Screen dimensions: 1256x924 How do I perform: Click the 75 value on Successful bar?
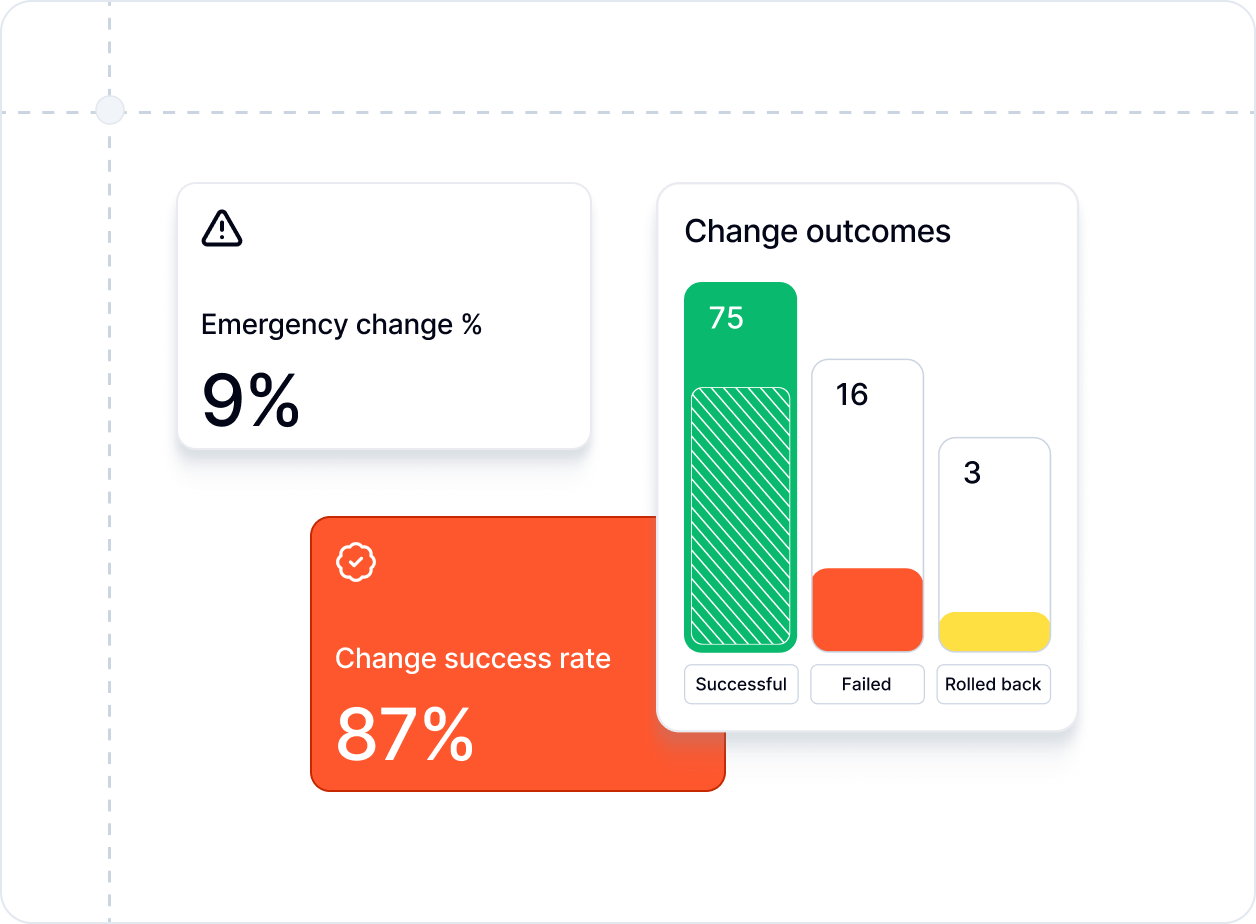coord(726,318)
